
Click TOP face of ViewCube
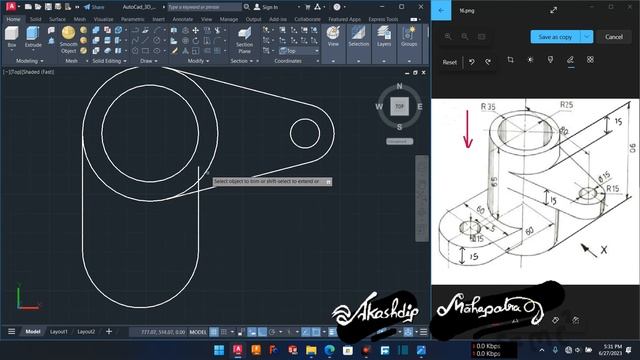point(399,107)
